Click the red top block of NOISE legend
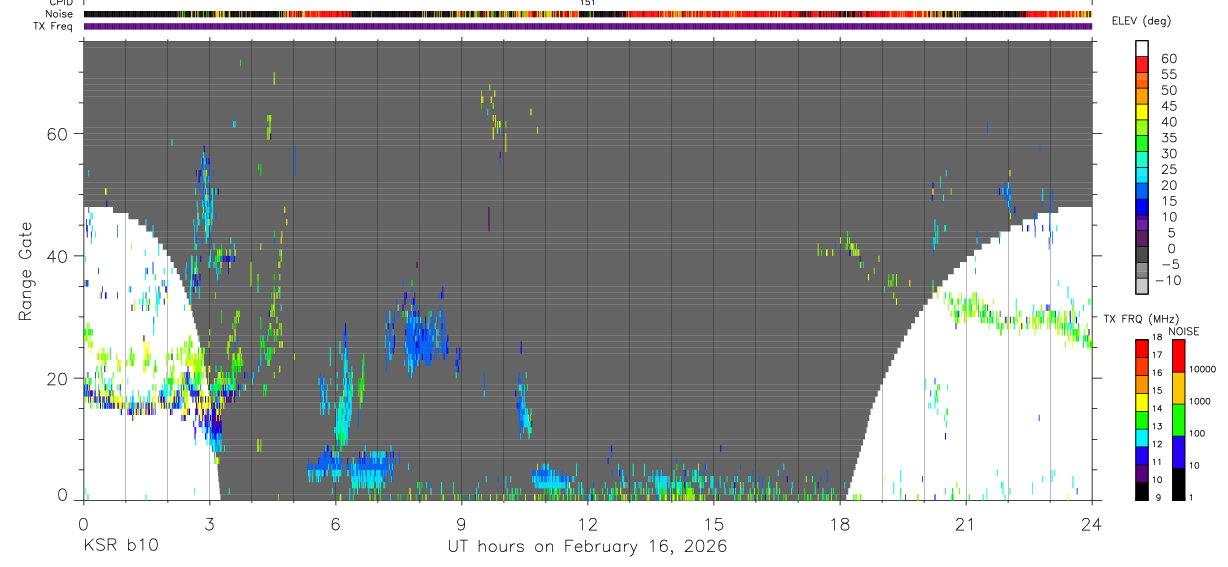1228x567 pixels. 1178,356
